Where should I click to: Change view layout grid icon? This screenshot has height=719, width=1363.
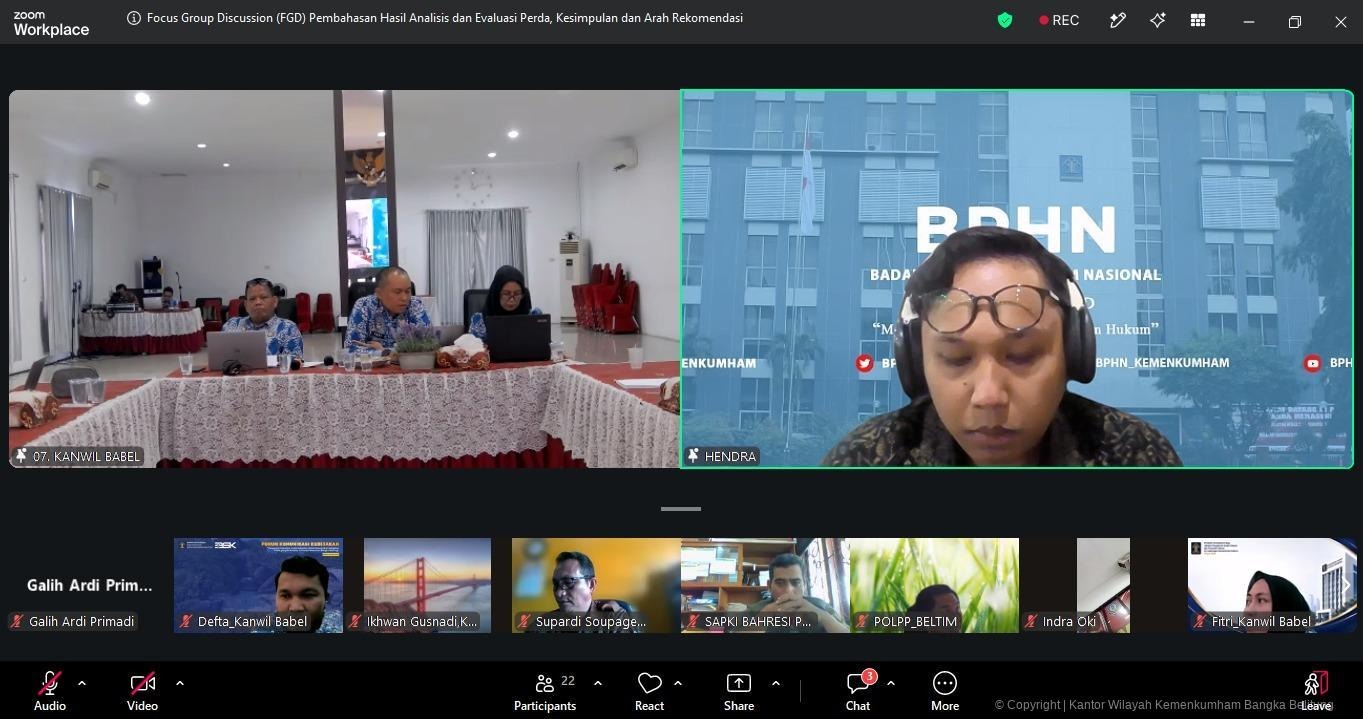[x=1198, y=20]
